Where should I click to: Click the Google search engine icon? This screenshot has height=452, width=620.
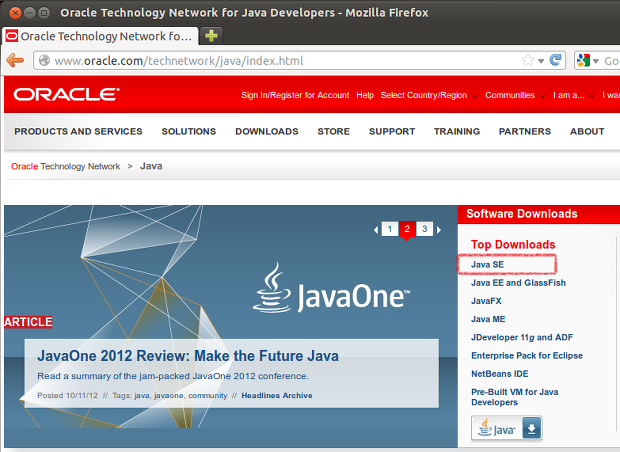click(x=583, y=61)
